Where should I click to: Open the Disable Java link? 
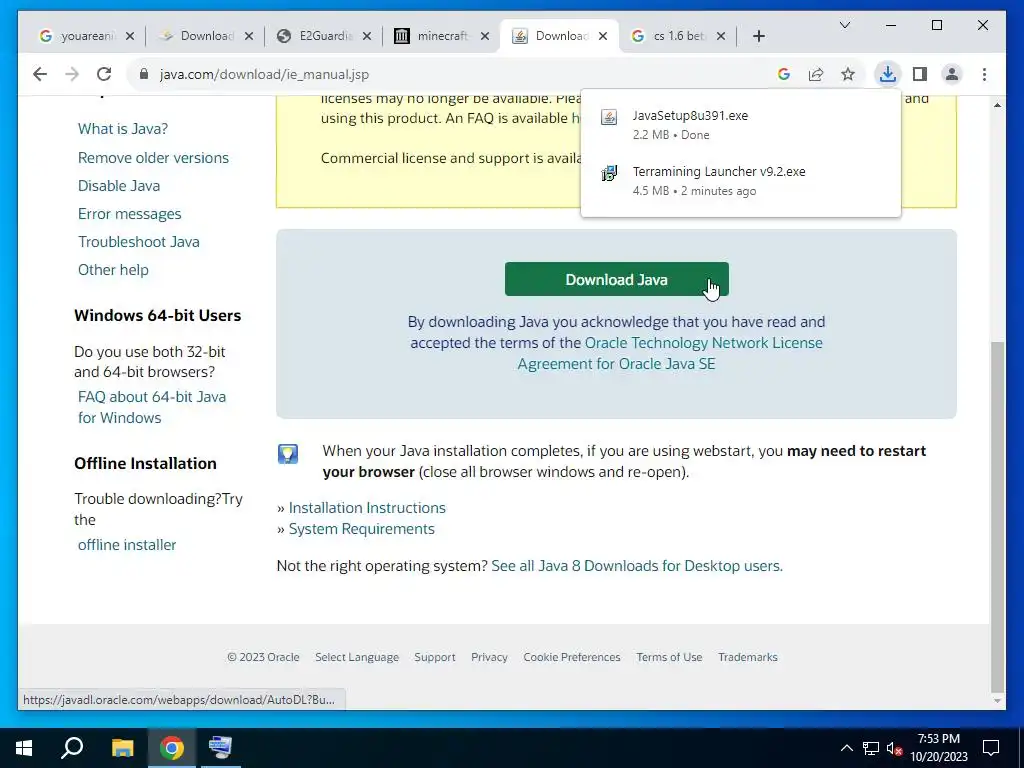point(119,186)
